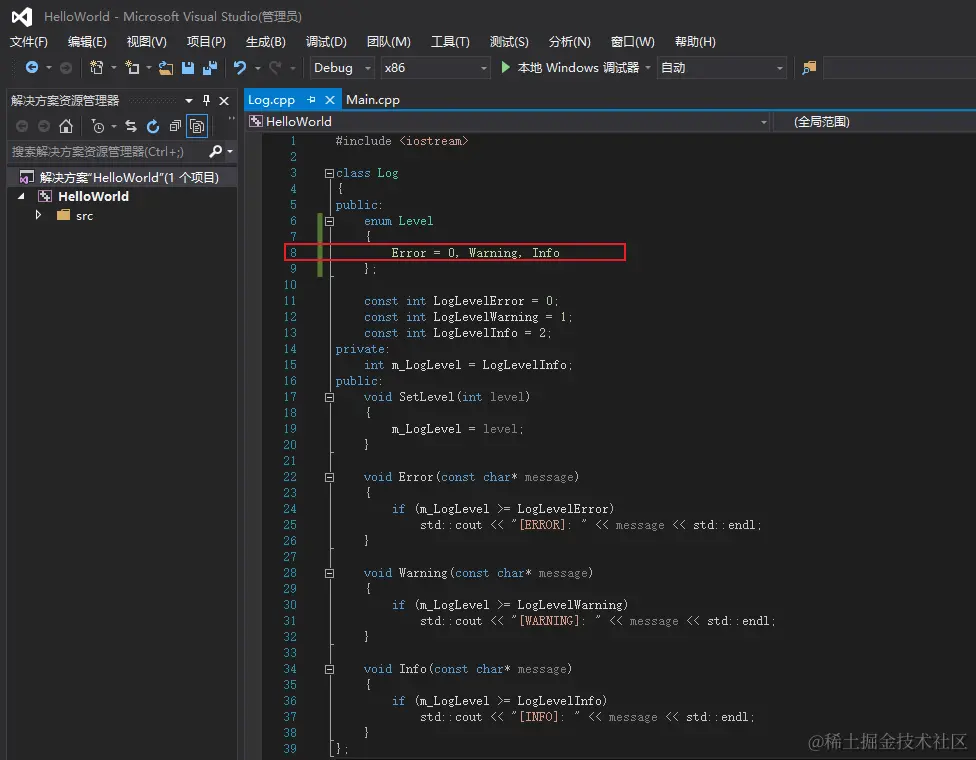The height and width of the screenshot is (760, 976).
Task: Open the HelloWorld scope navigation dropdown
Action: (x=764, y=122)
